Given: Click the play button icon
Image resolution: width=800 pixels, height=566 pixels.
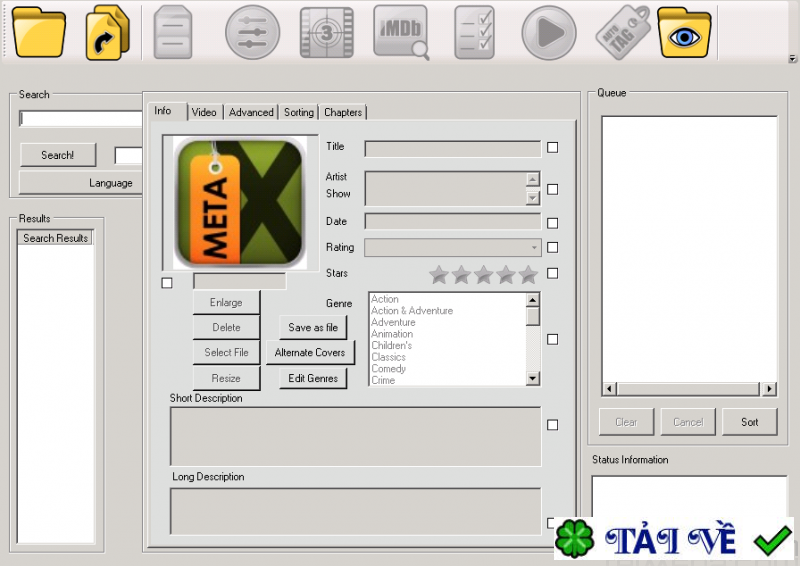Looking at the screenshot, I should point(549,32).
